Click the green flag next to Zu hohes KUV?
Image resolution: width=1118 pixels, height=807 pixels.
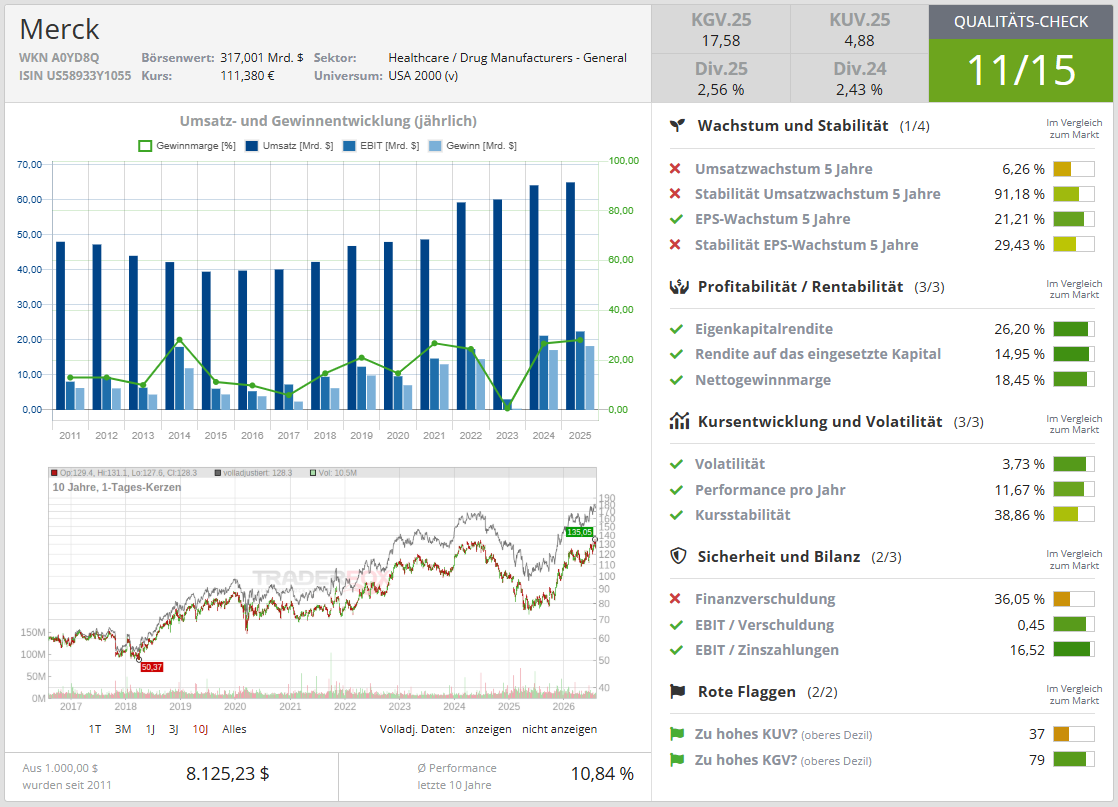(677, 734)
